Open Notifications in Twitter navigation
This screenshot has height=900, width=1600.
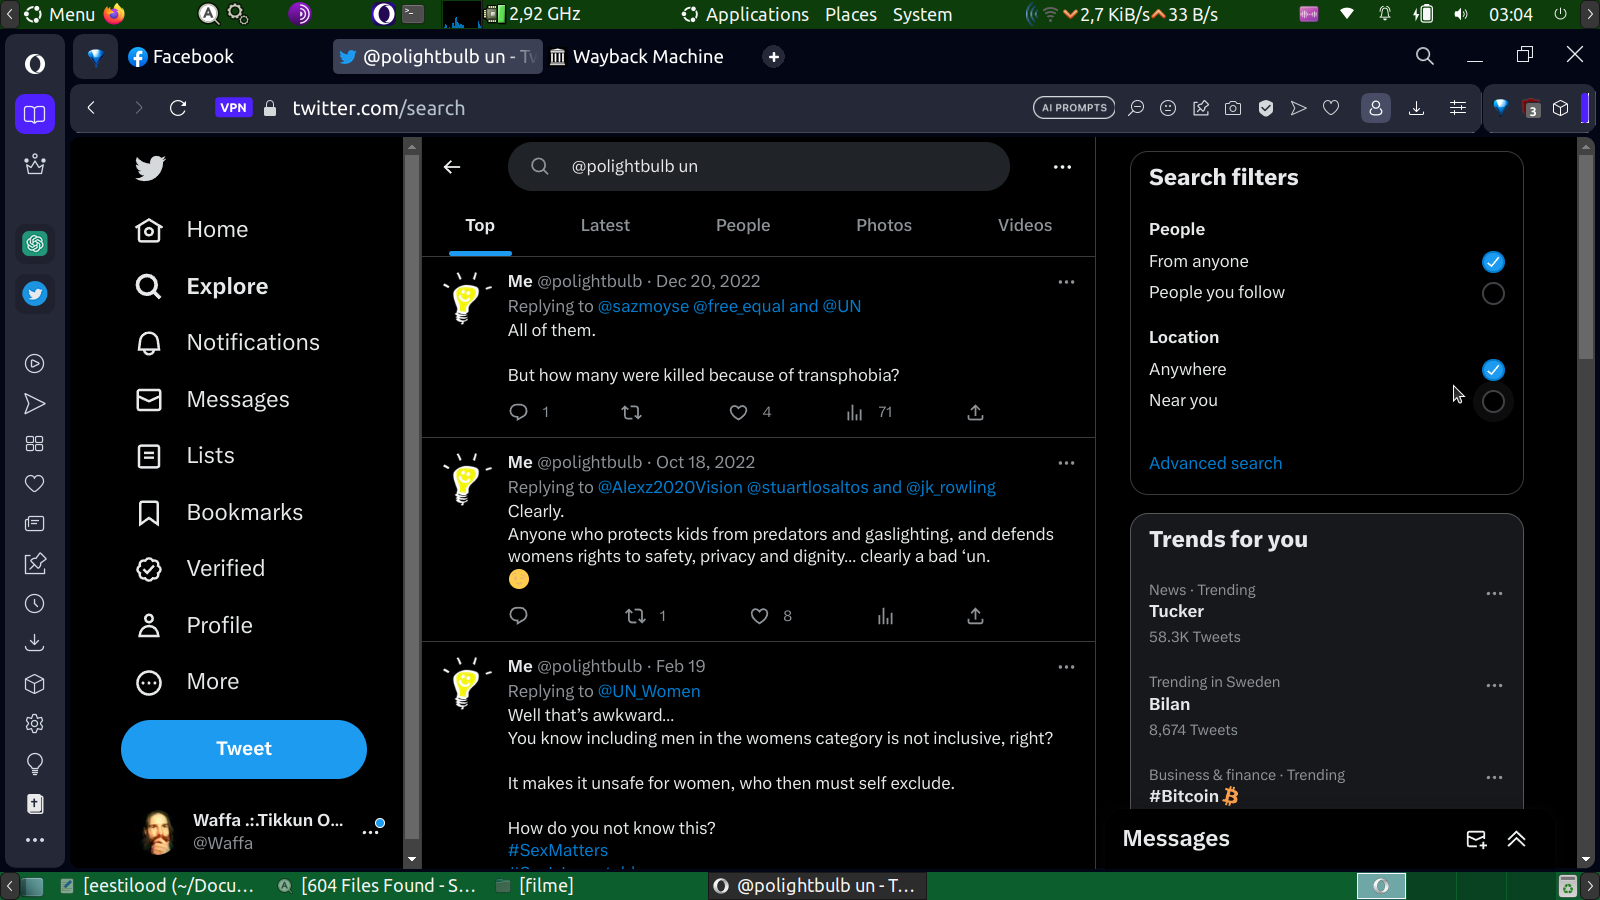click(227, 343)
